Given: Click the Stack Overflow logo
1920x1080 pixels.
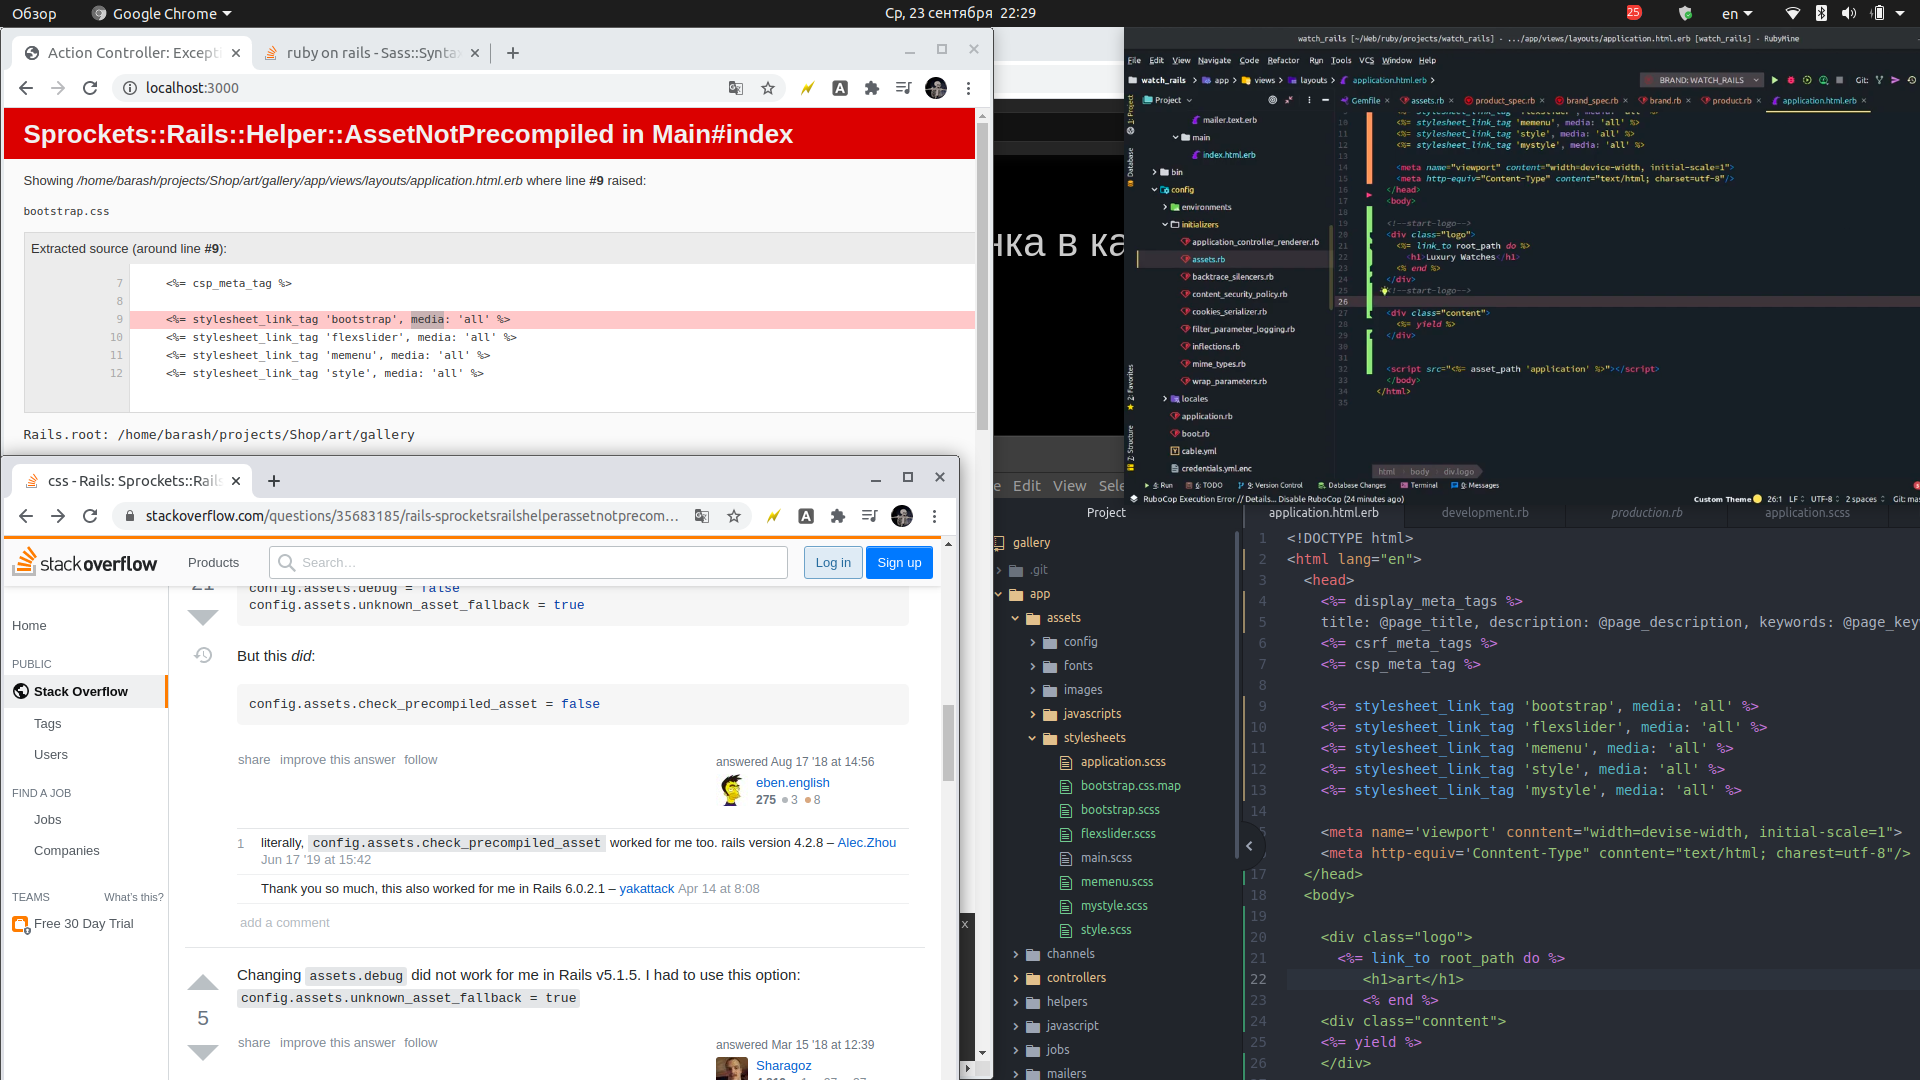Looking at the screenshot, I should pyautogui.click(x=85, y=562).
